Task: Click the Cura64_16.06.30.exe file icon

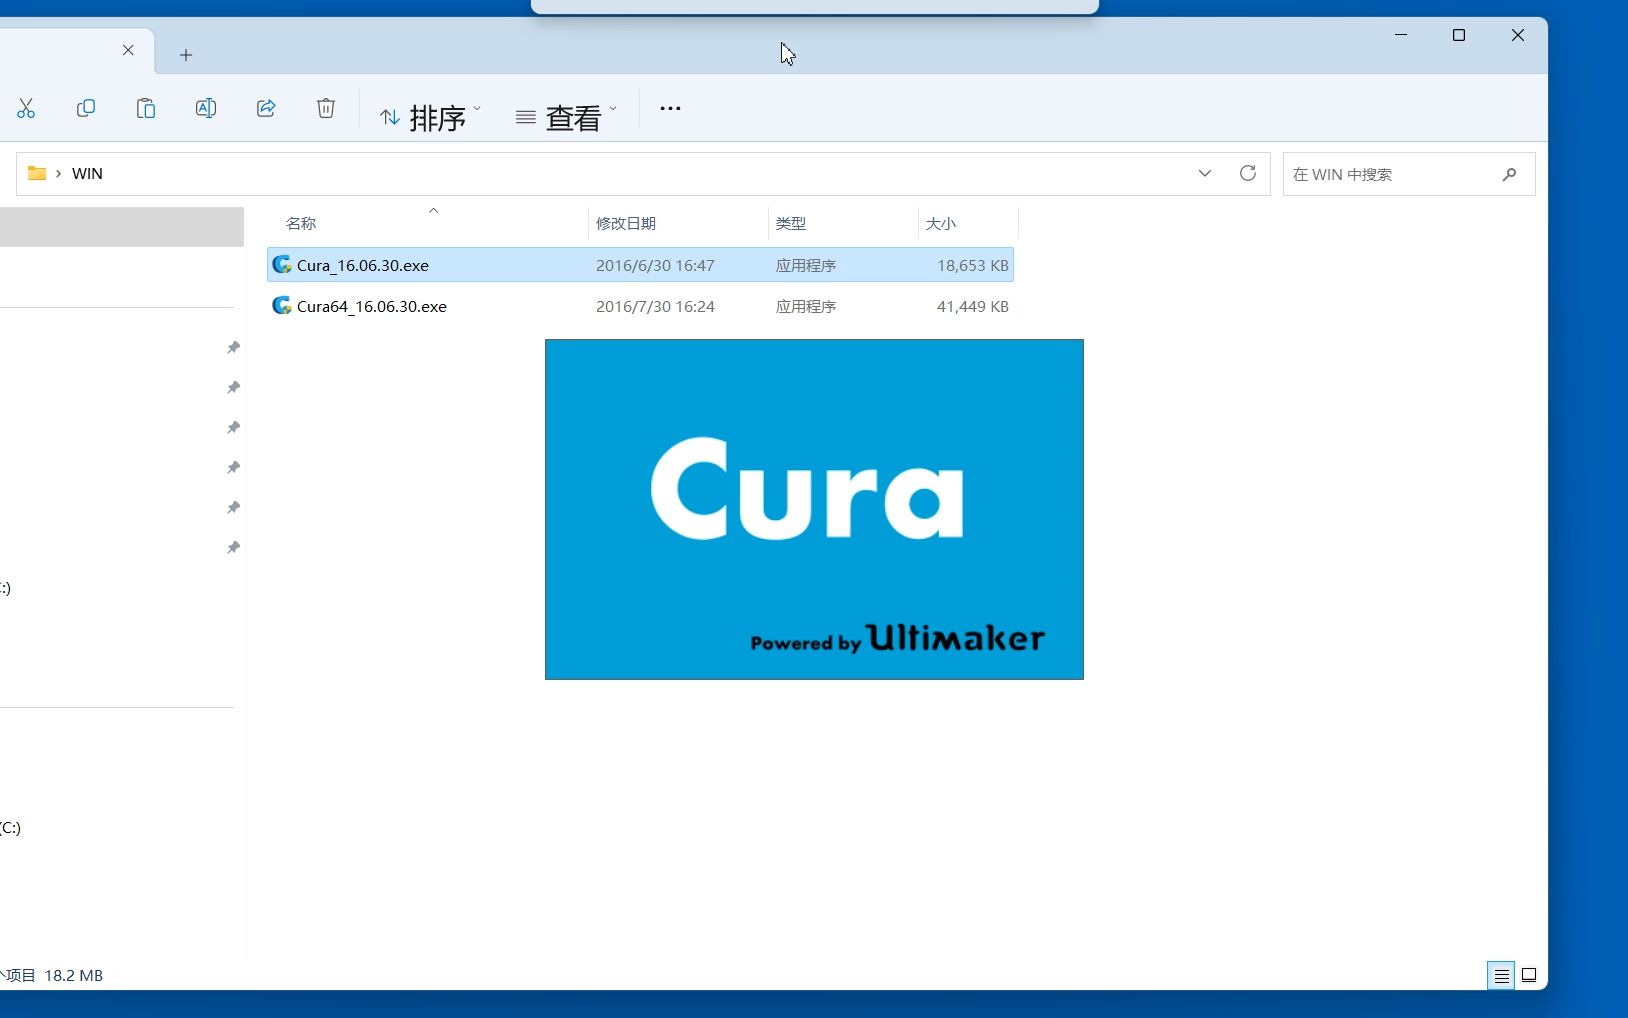Action: point(282,305)
